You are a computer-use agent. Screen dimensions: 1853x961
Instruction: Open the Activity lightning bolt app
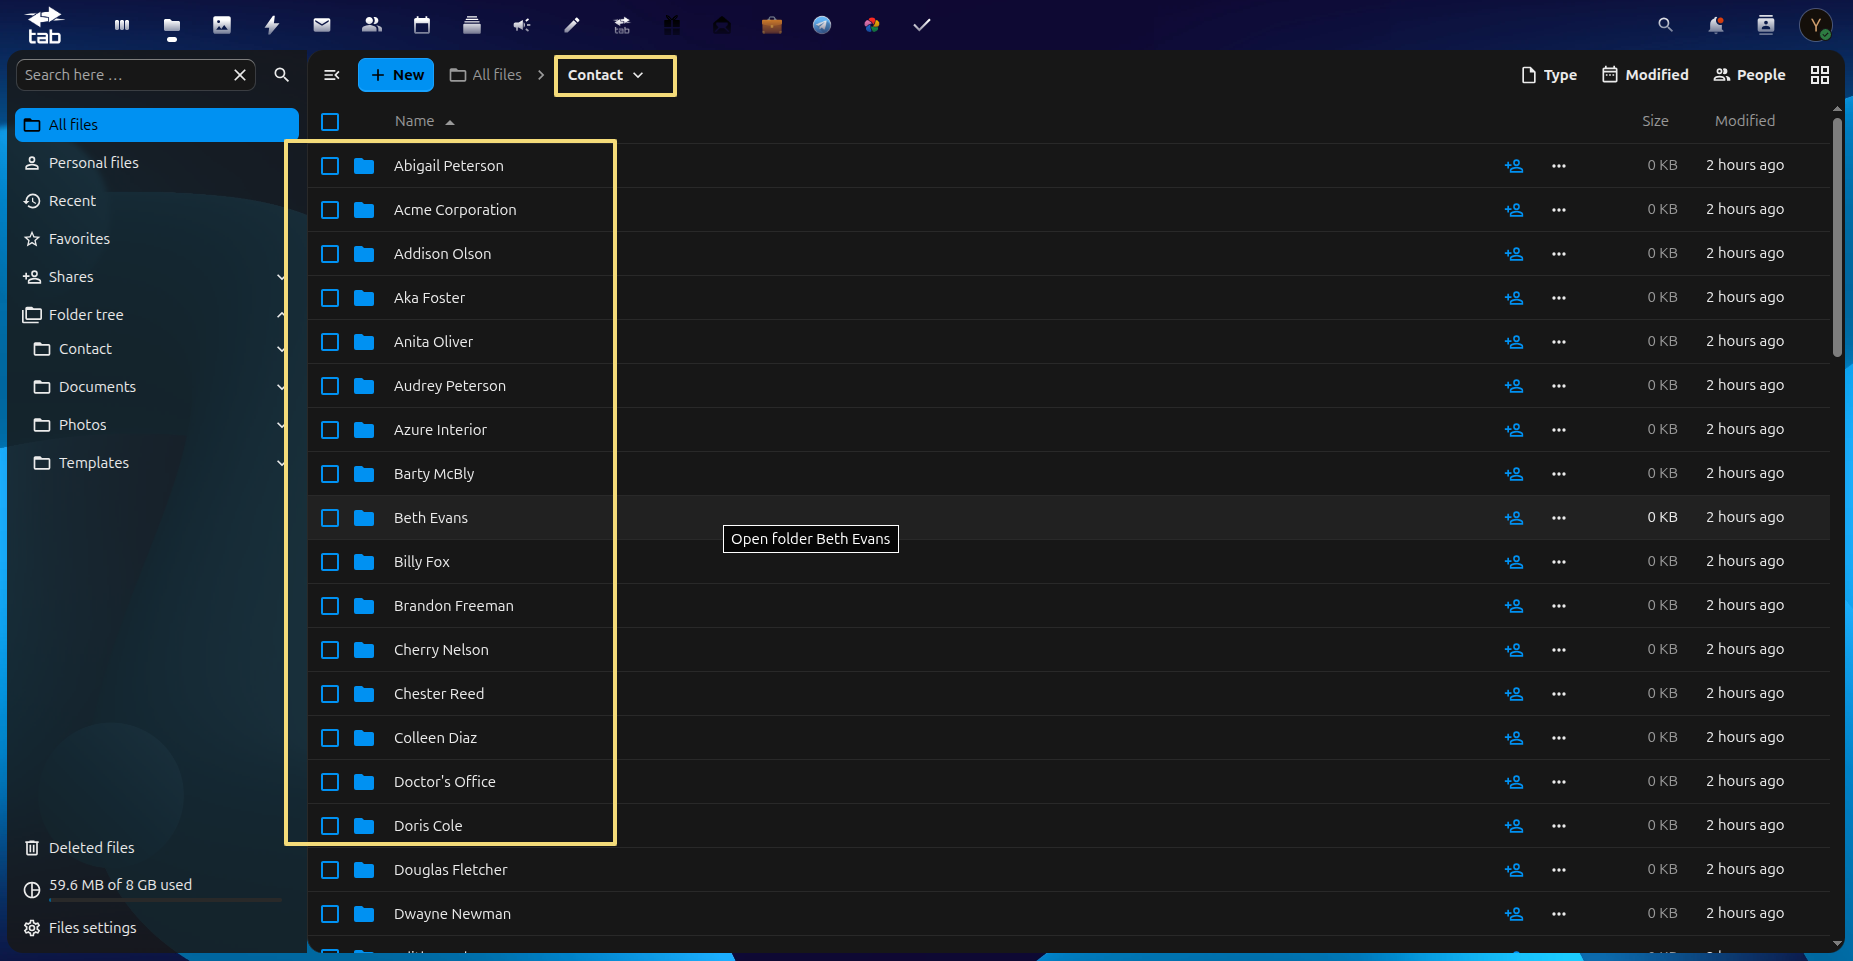click(272, 25)
